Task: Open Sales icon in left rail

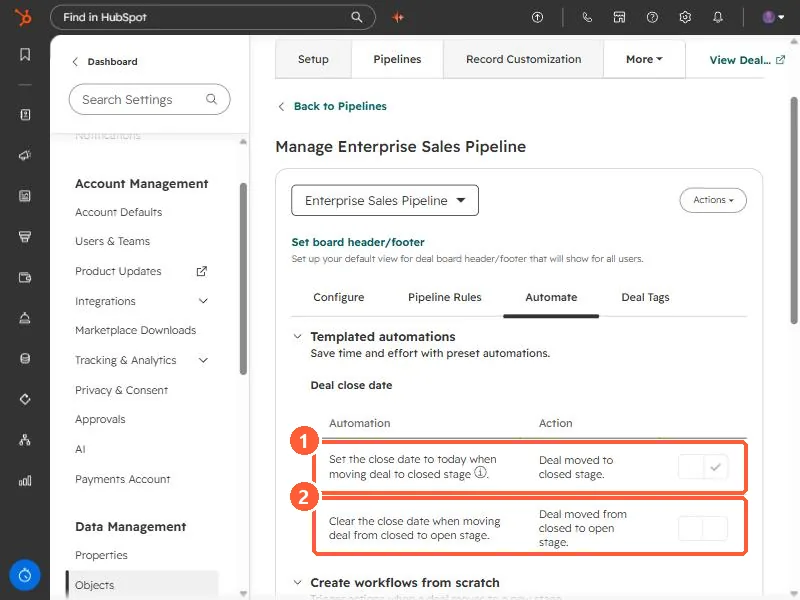Action: [25, 236]
